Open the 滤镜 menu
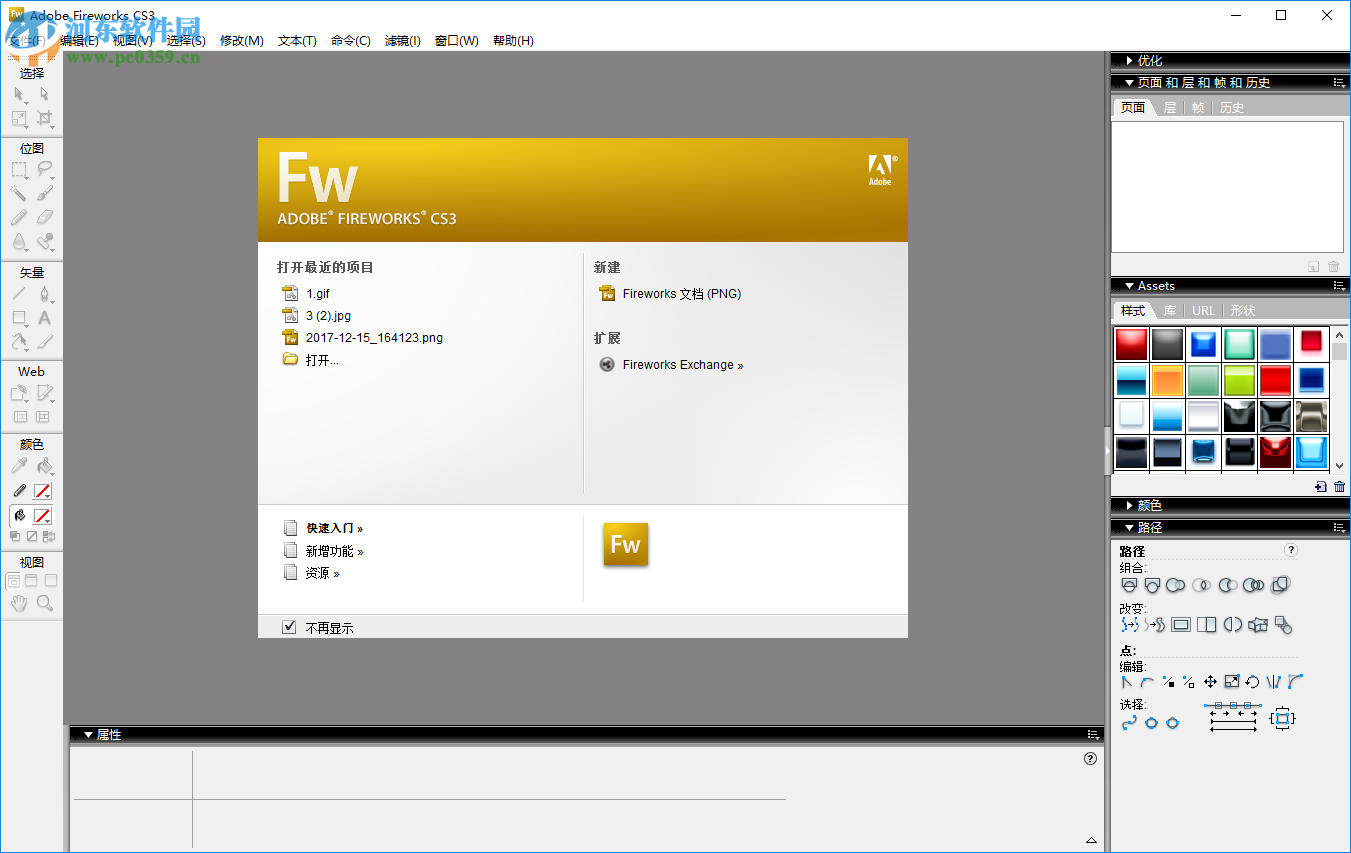 pos(403,41)
